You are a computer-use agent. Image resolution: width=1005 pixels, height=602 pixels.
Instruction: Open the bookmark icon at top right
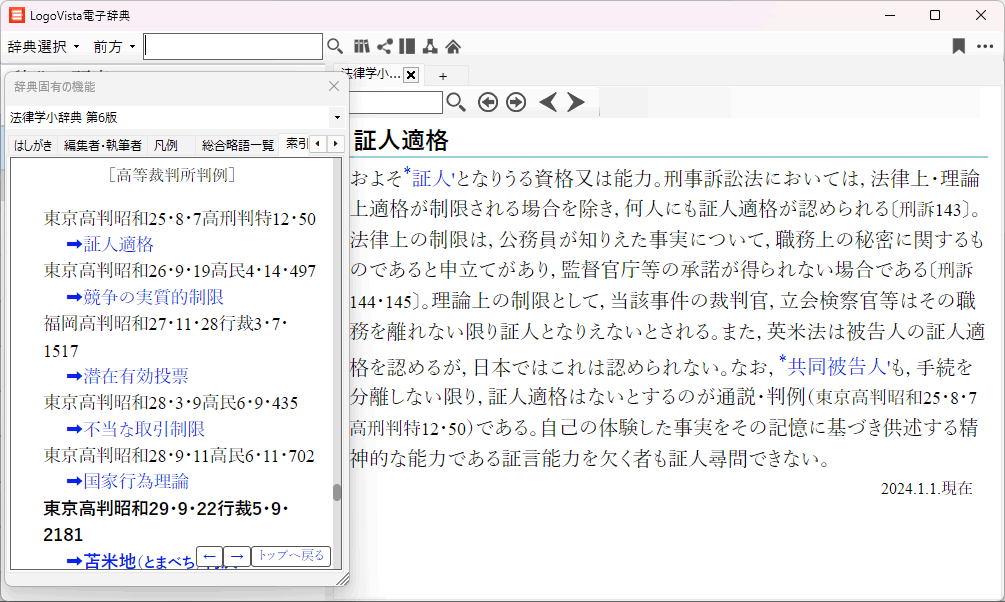pos(958,46)
